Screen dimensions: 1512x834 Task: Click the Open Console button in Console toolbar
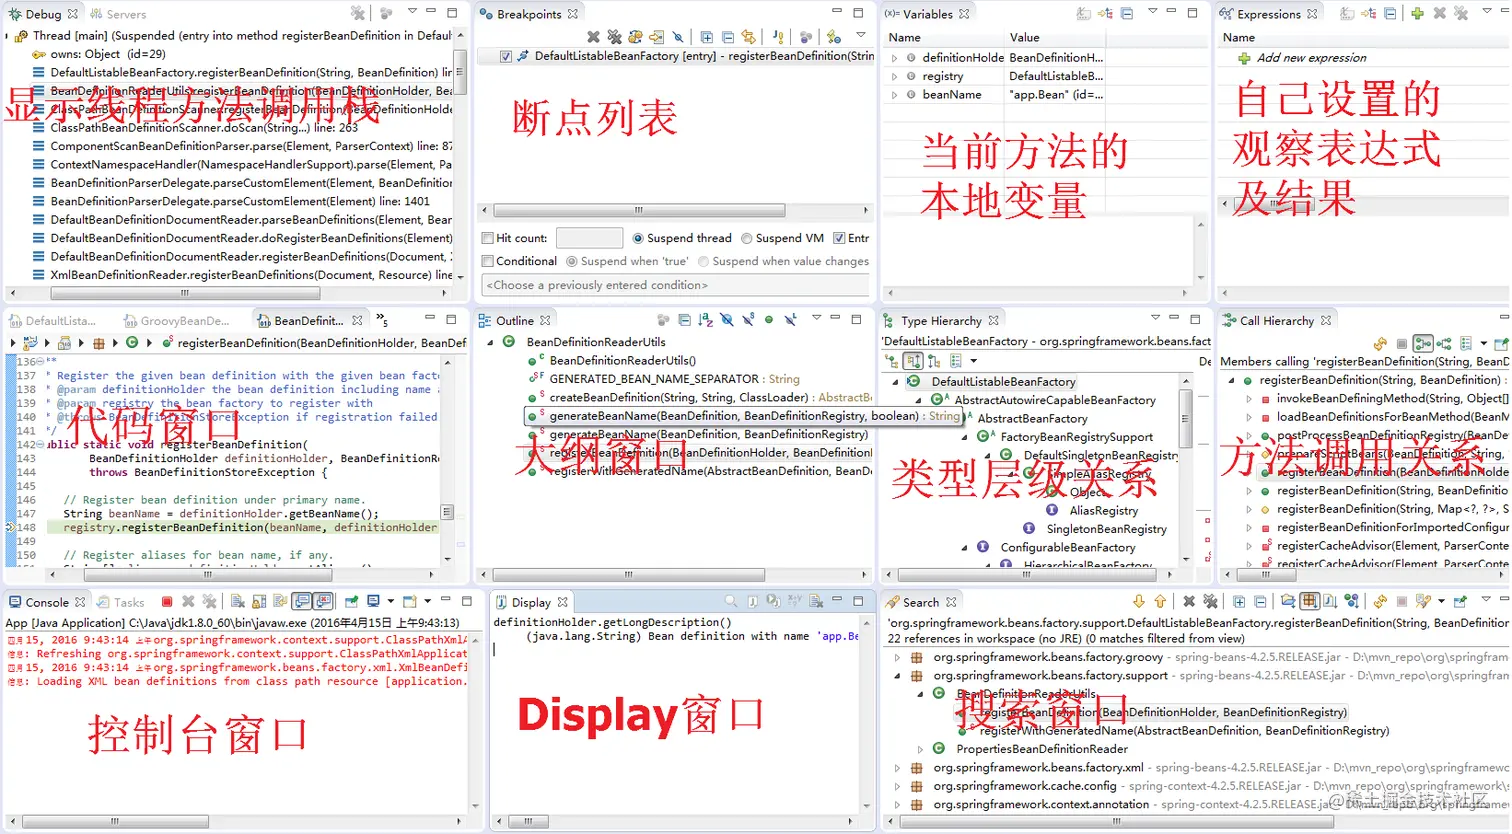coord(408,603)
